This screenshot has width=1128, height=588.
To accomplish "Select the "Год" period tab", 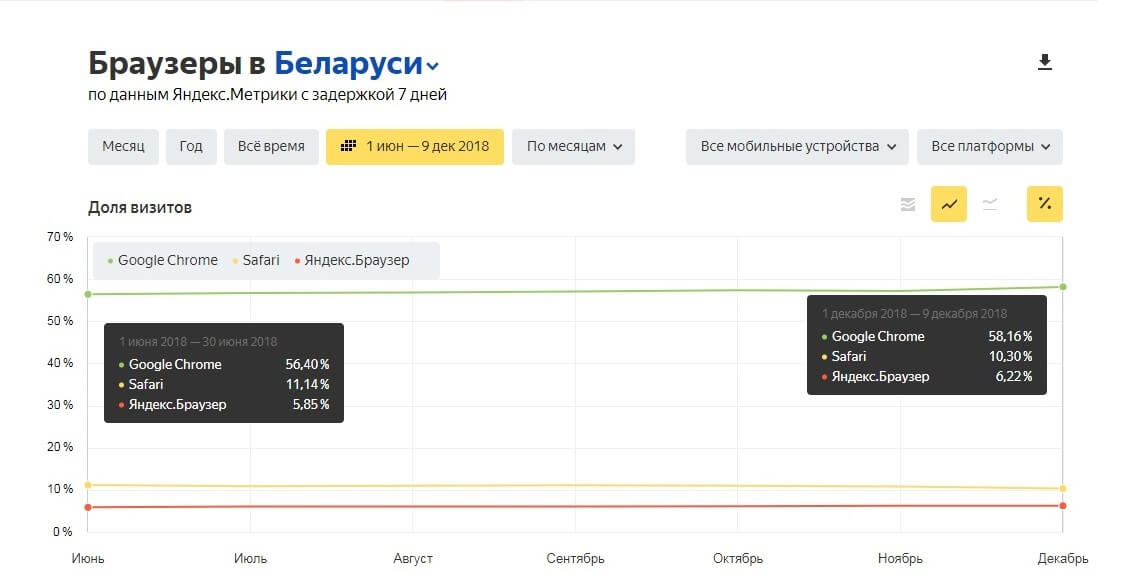I will click(191, 146).
